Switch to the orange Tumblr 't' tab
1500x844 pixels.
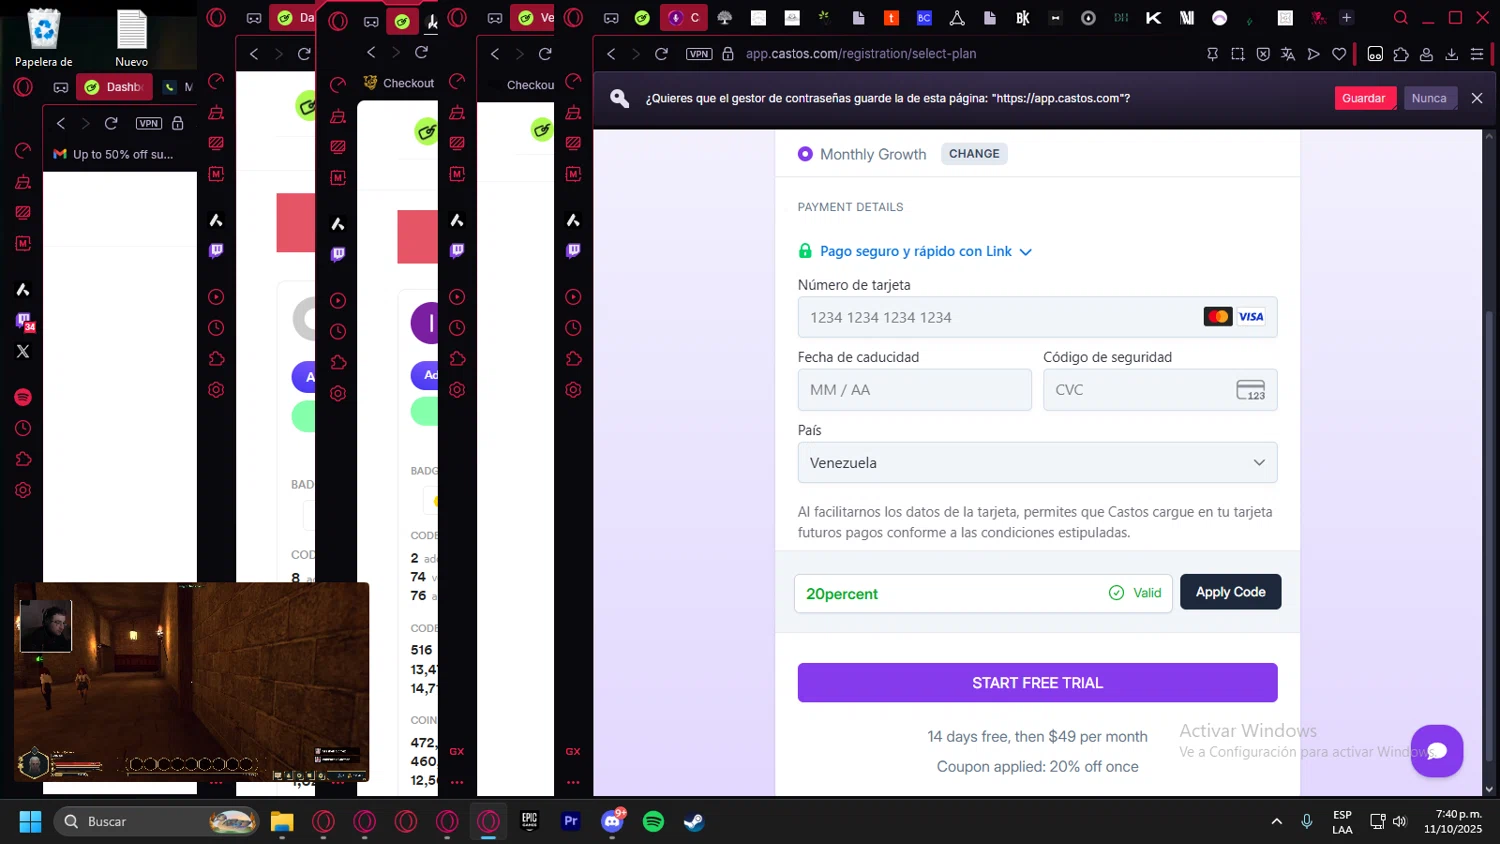[x=891, y=17]
